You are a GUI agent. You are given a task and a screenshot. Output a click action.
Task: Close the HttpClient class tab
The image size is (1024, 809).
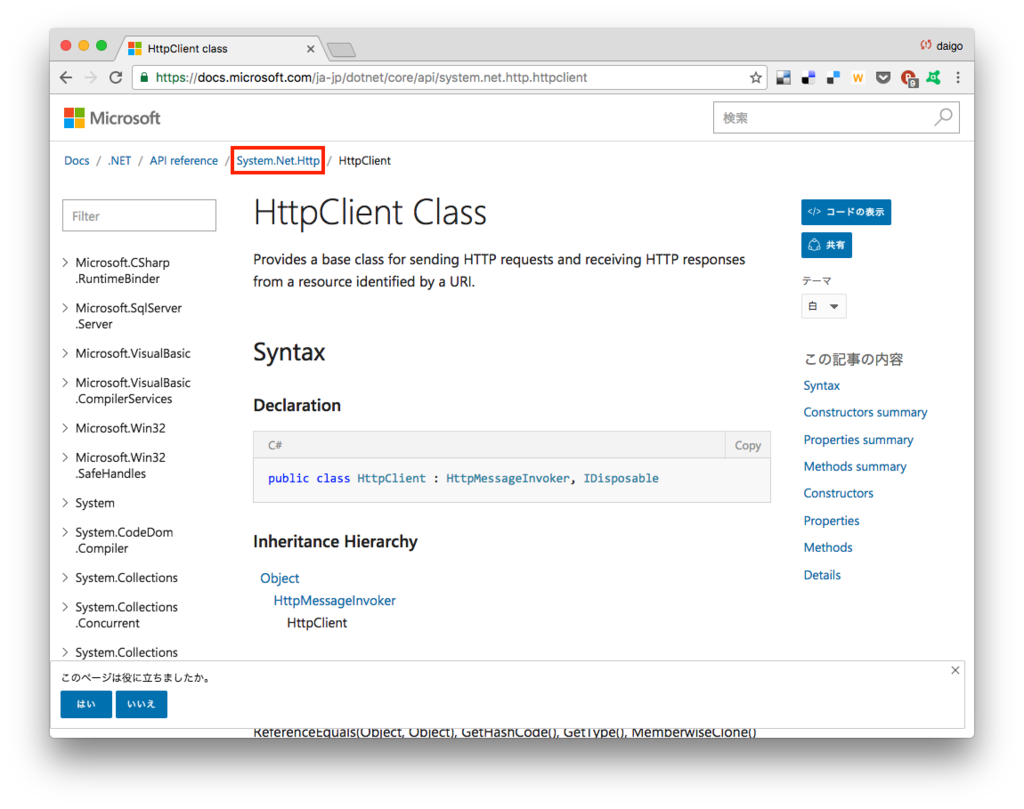310,49
